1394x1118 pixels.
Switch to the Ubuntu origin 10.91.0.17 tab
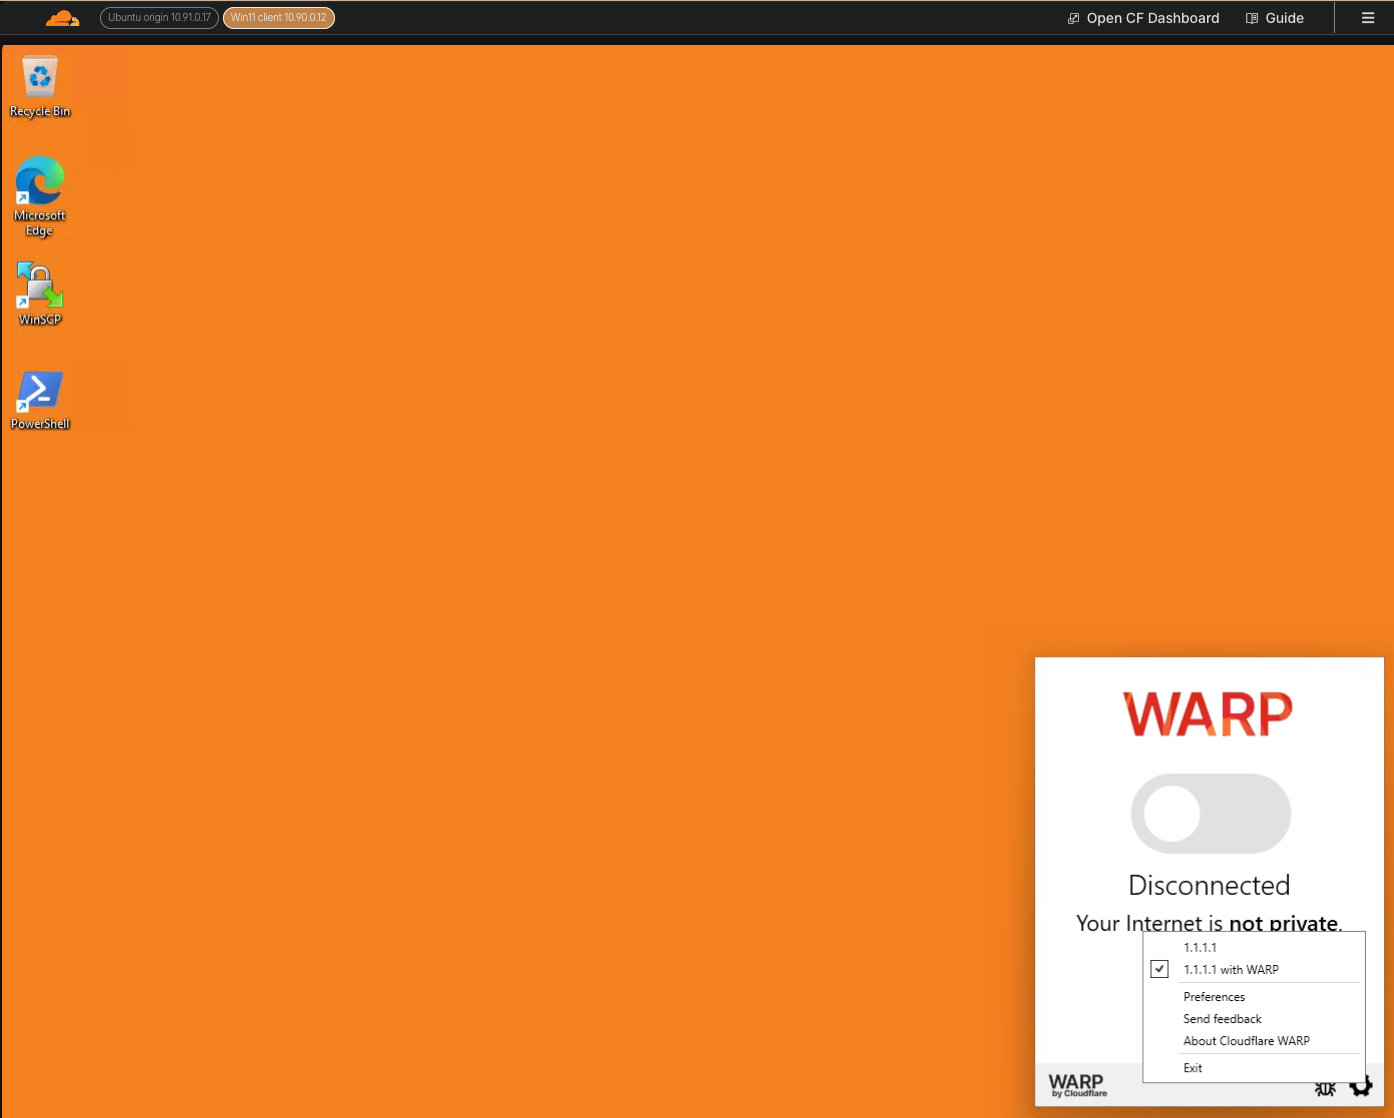(x=159, y=18)
